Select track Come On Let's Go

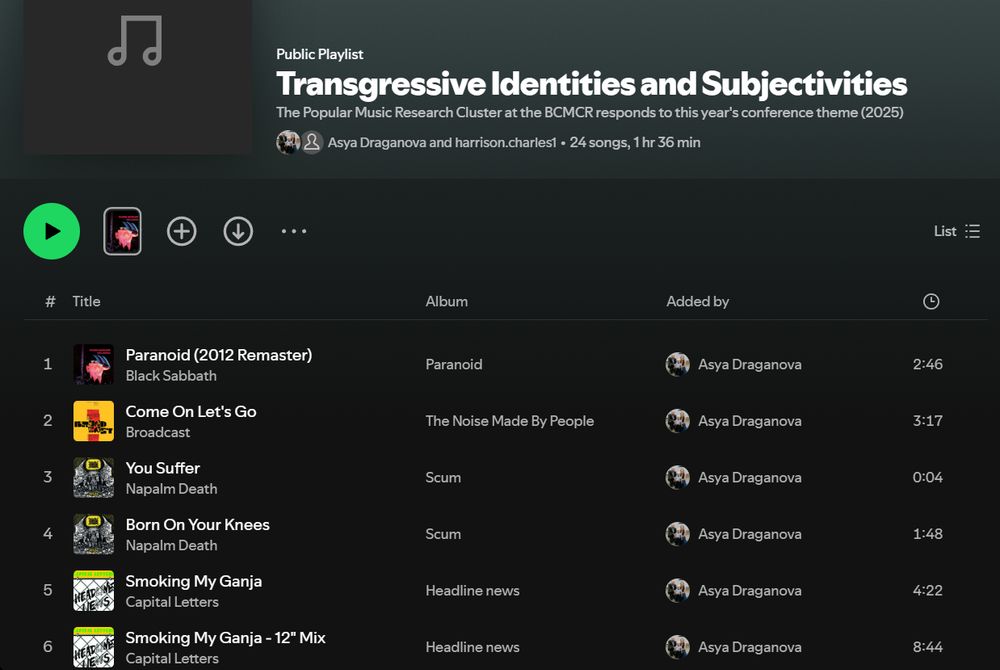point(191,412)
